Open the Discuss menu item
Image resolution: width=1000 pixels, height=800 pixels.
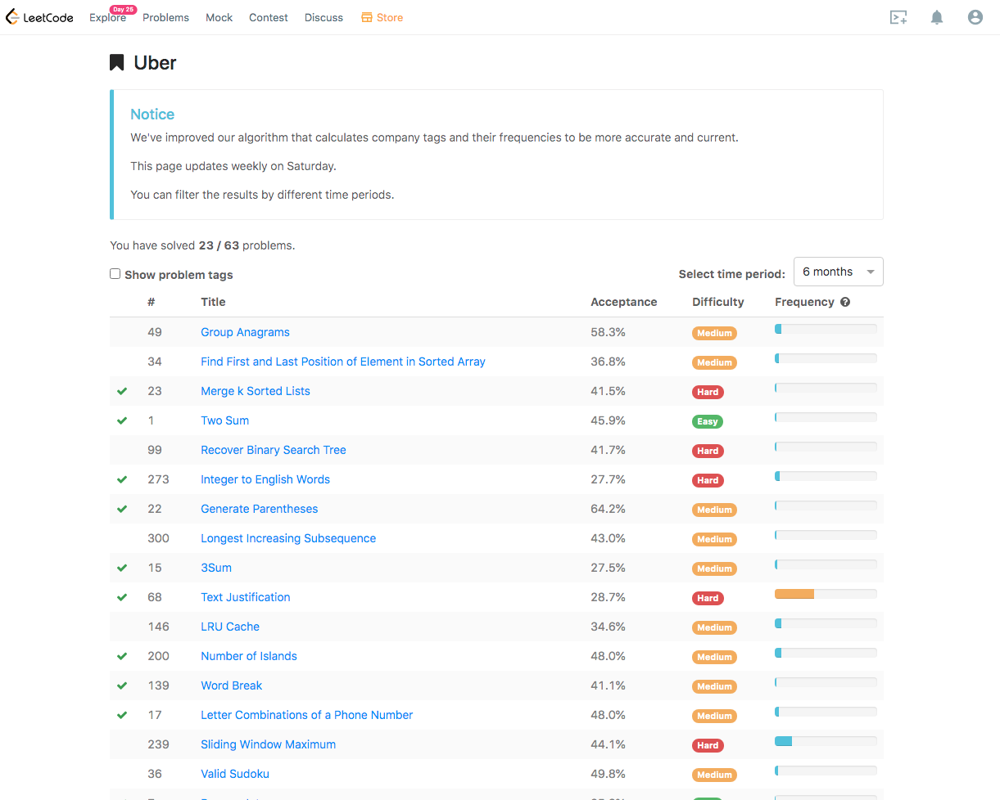[323, 18]
